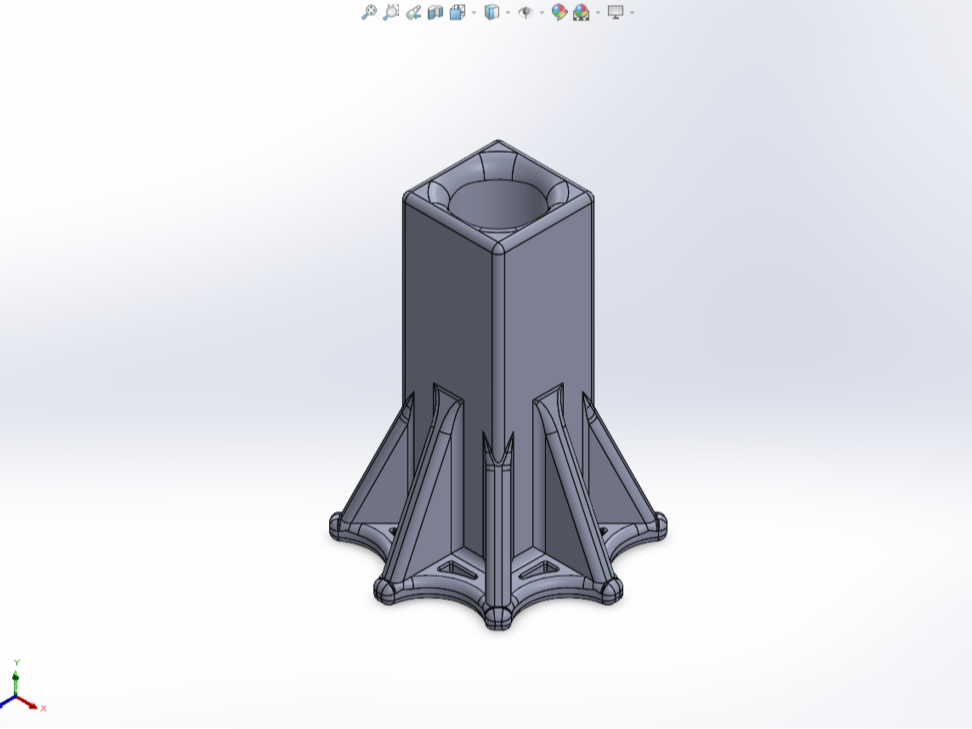Open the View Settings dropdown arrow
The image size is (972, 729).
click(x=632, y=12)
